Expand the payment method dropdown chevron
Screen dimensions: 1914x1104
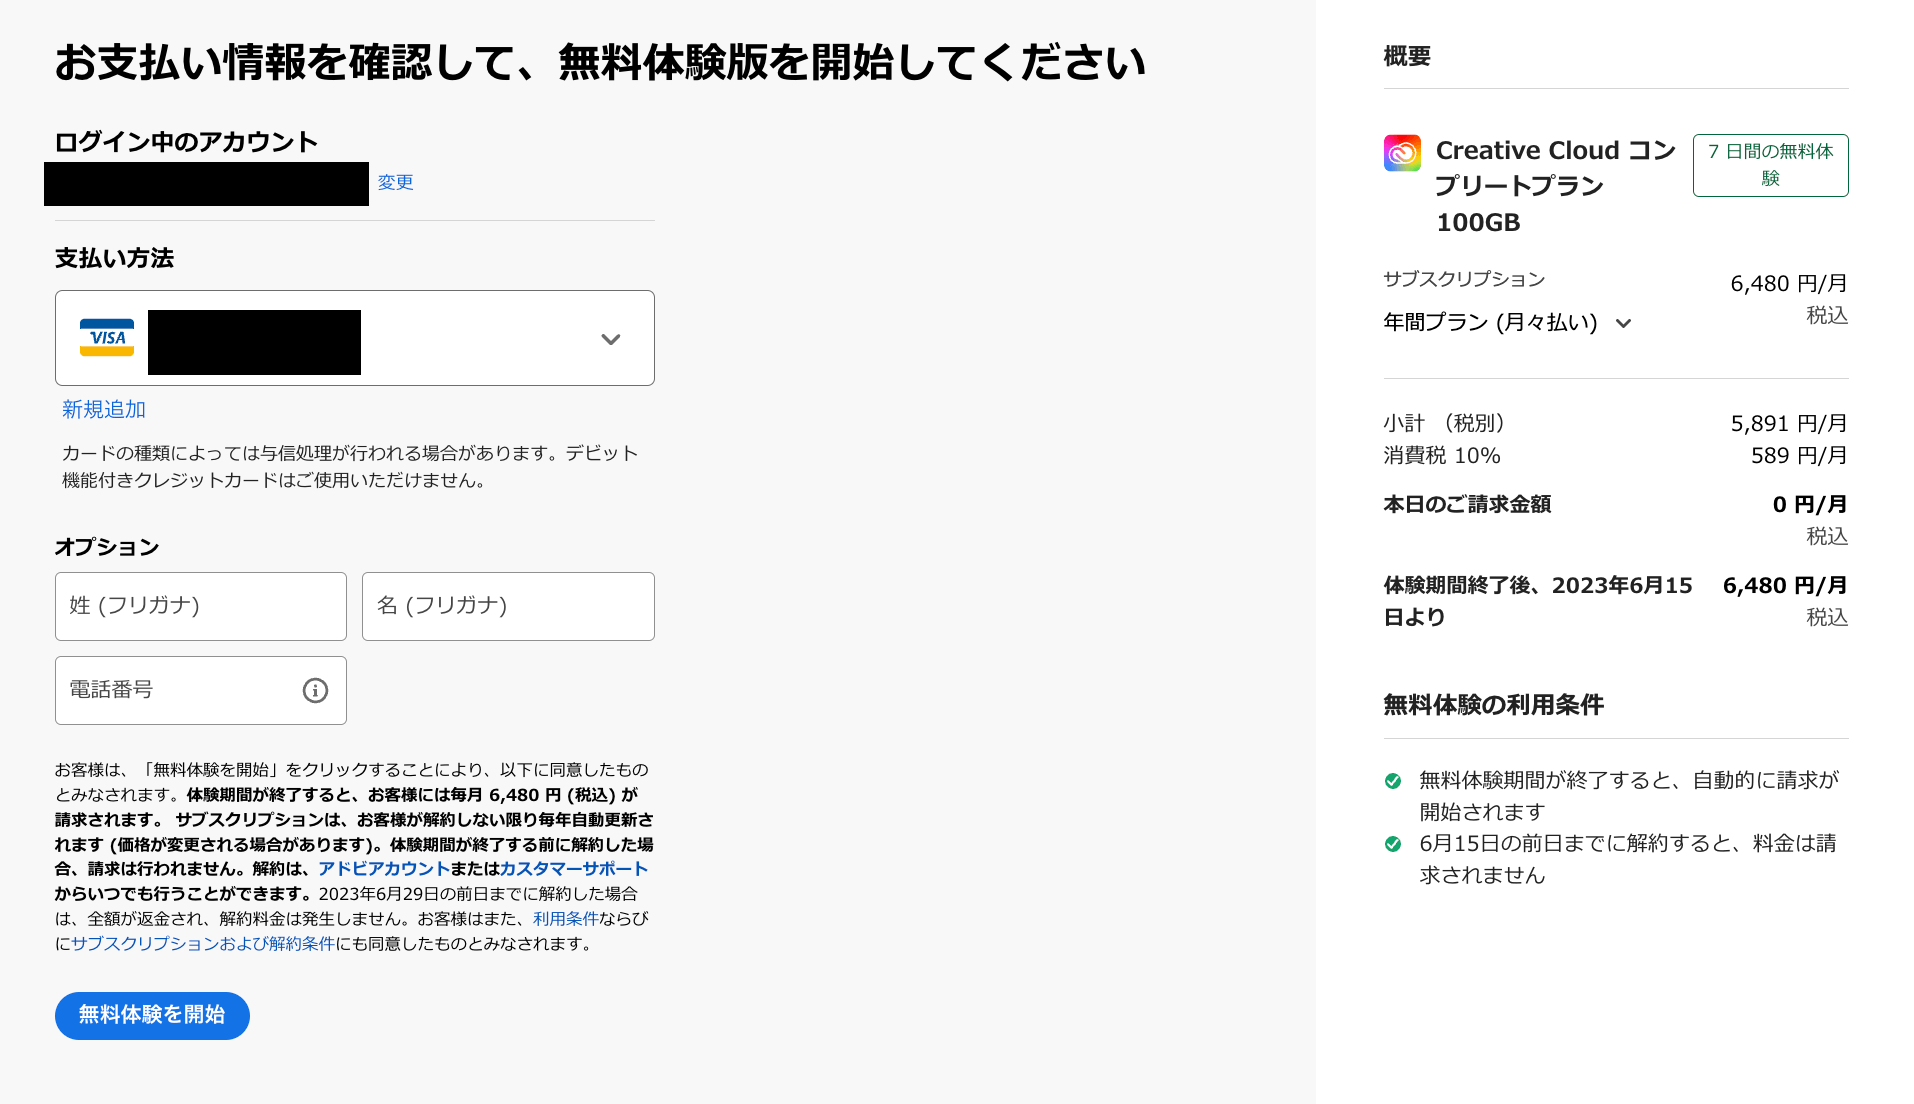point(610,339)
